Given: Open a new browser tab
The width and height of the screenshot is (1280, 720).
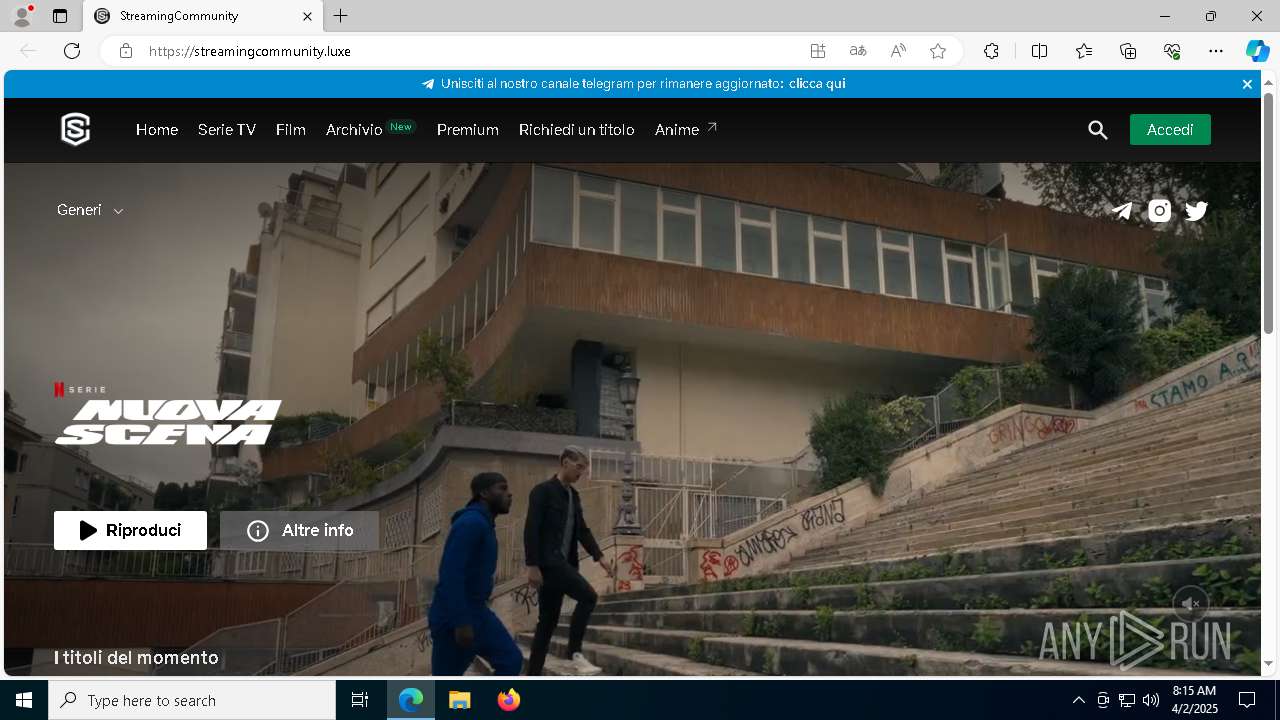Looking at the screenshot, I should [341, 16].
